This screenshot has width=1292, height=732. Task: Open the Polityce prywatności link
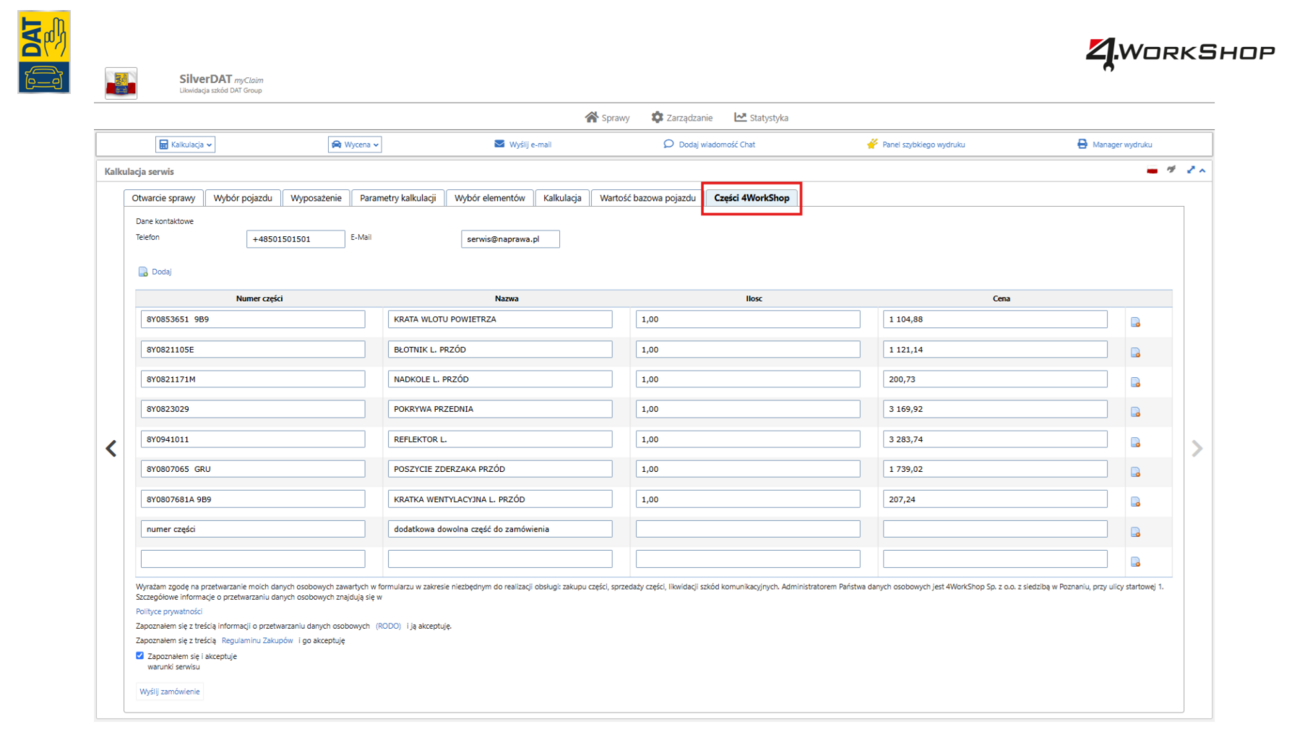(x=169, y=611)
